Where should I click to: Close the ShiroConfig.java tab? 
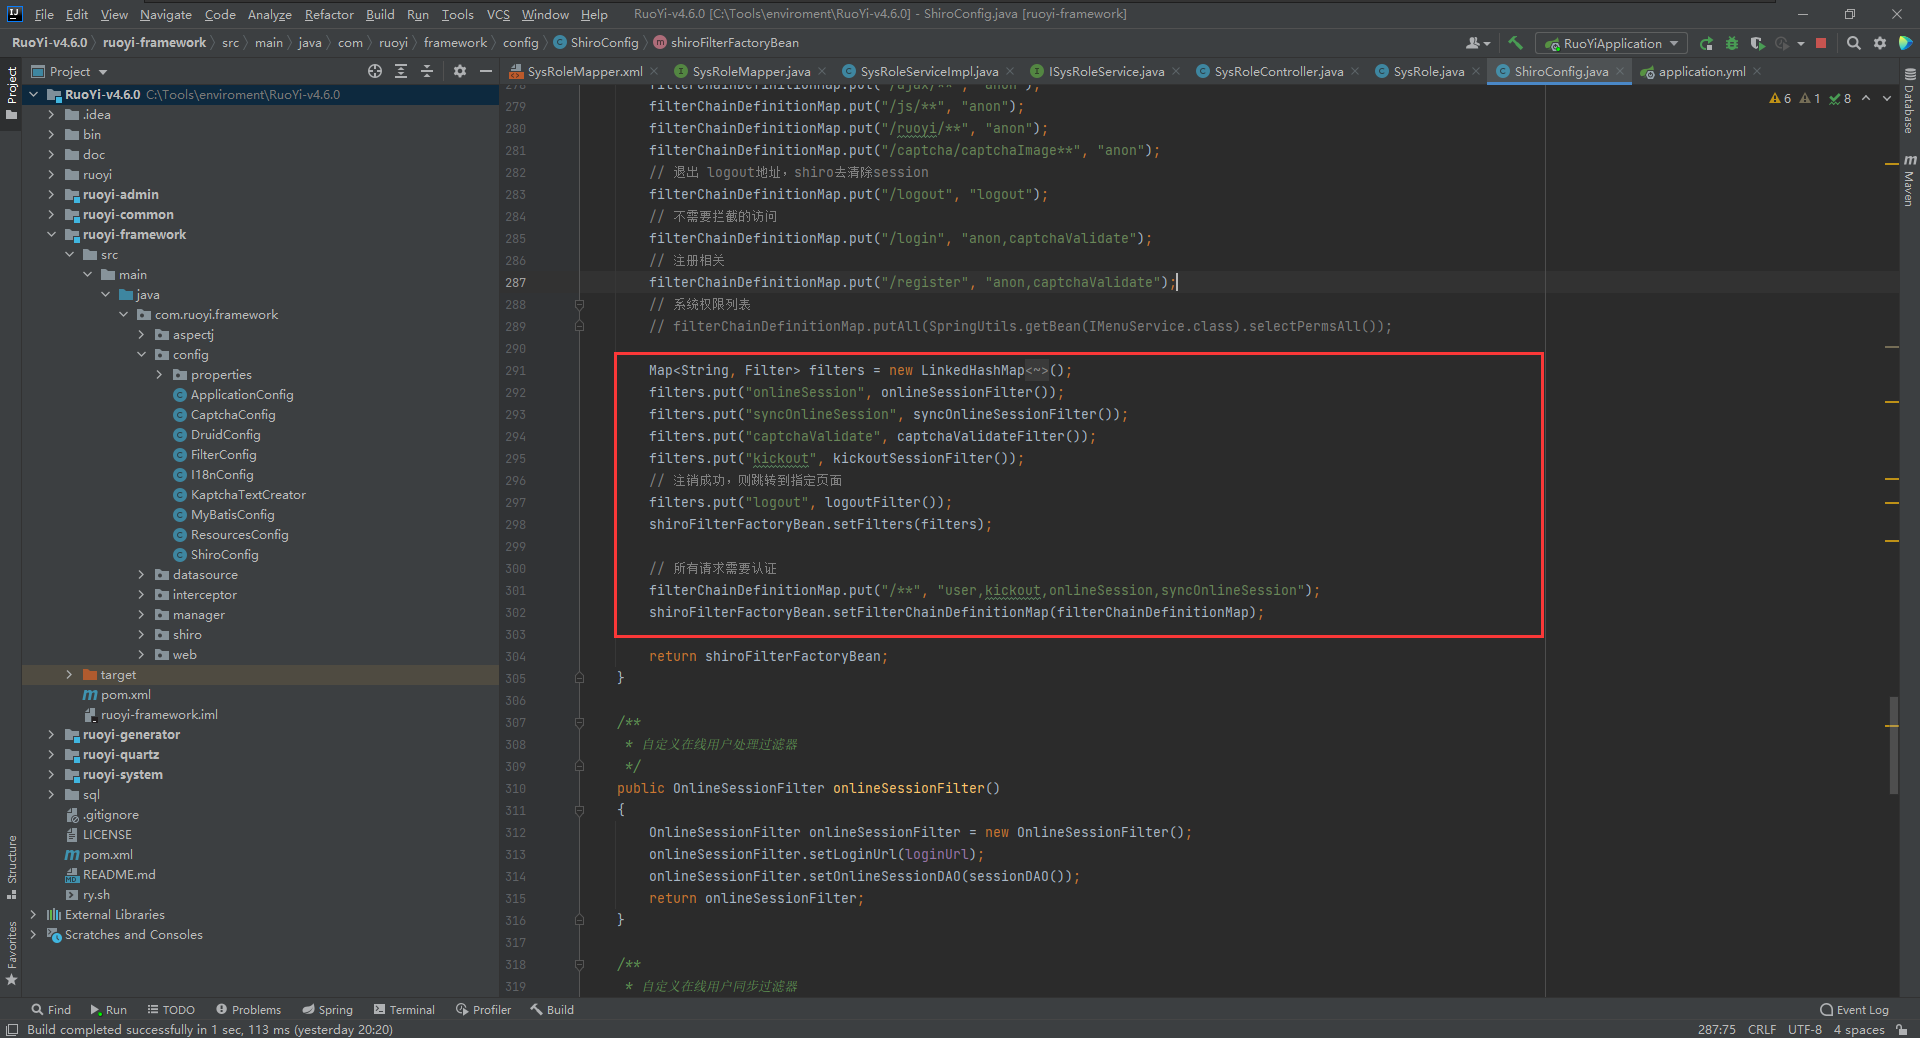[x=1620, y=71]
